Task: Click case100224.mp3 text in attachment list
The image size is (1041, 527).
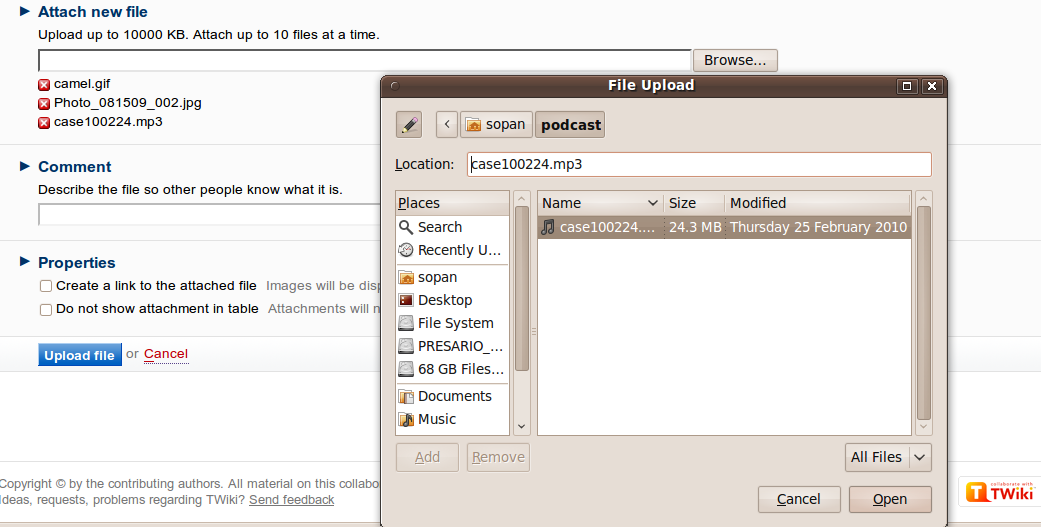Action: coord(108,121)
